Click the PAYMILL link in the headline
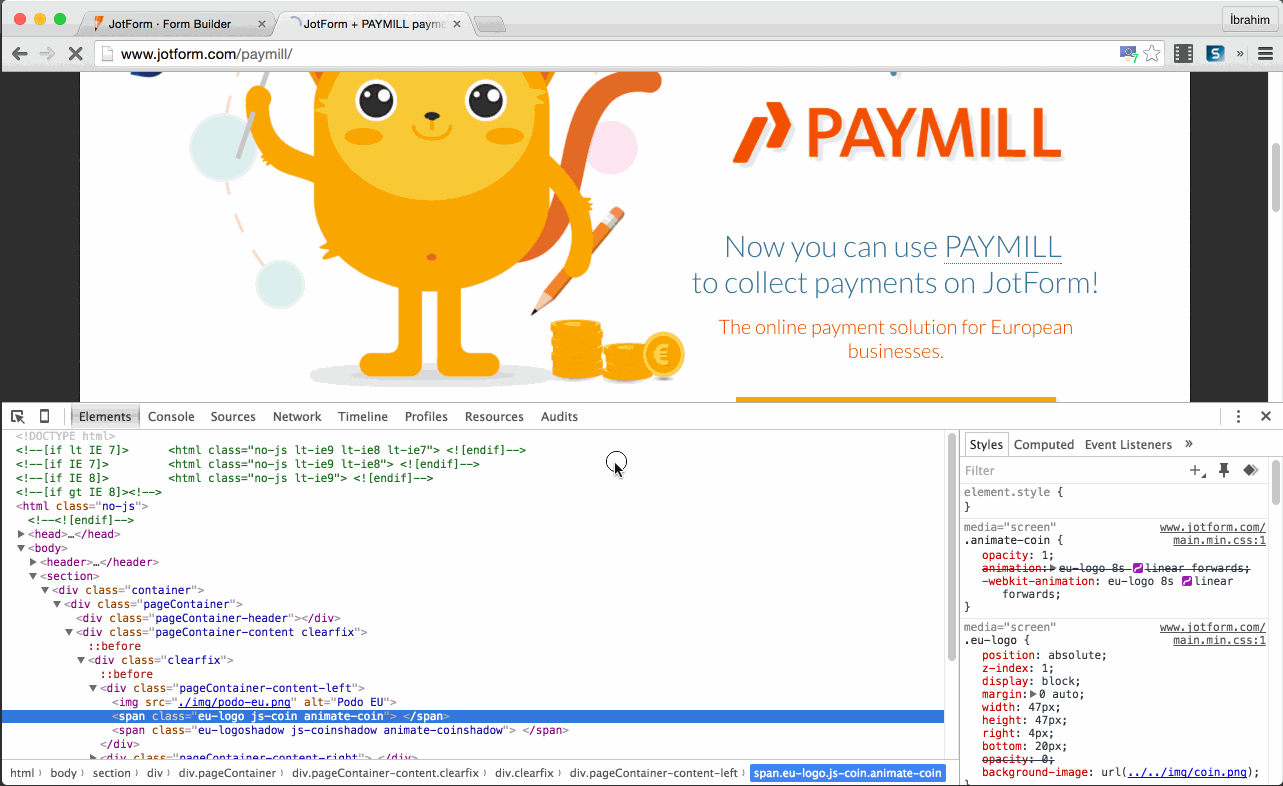Image resolution: width=1283 pixels, height=786 pixels. click(1003, 247)
